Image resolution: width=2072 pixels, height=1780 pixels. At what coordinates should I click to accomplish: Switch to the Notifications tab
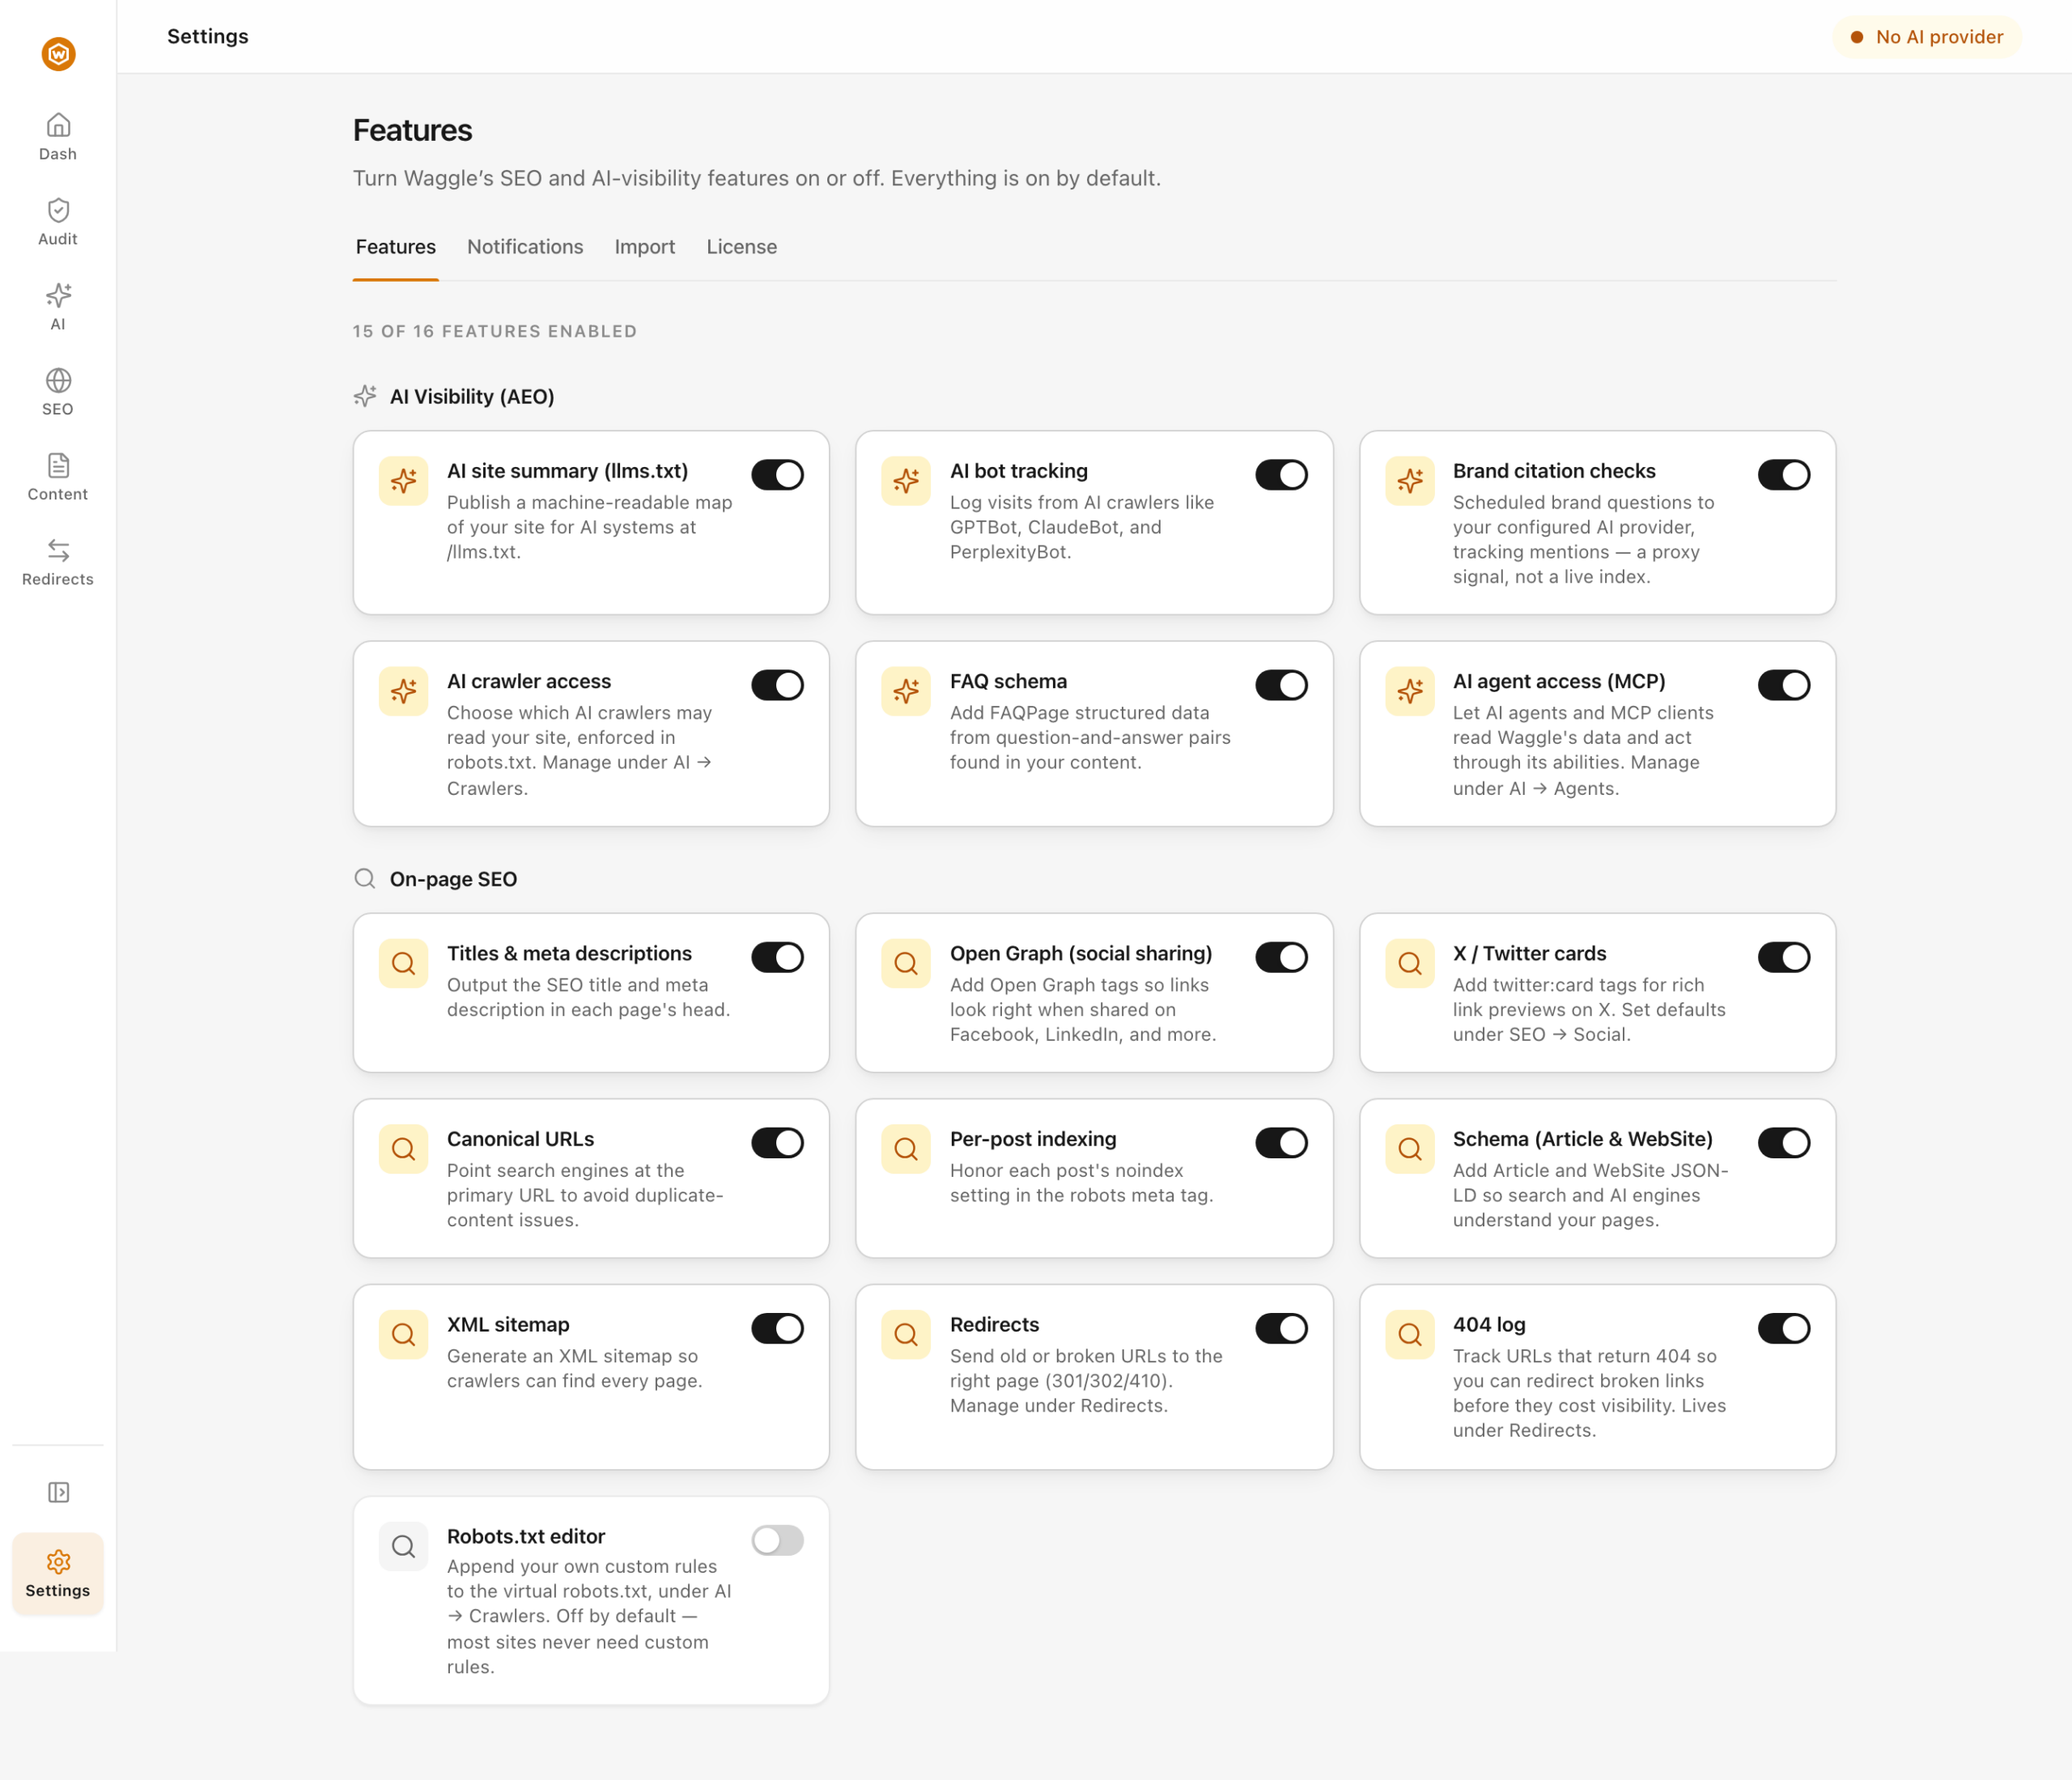click(525, 247)
